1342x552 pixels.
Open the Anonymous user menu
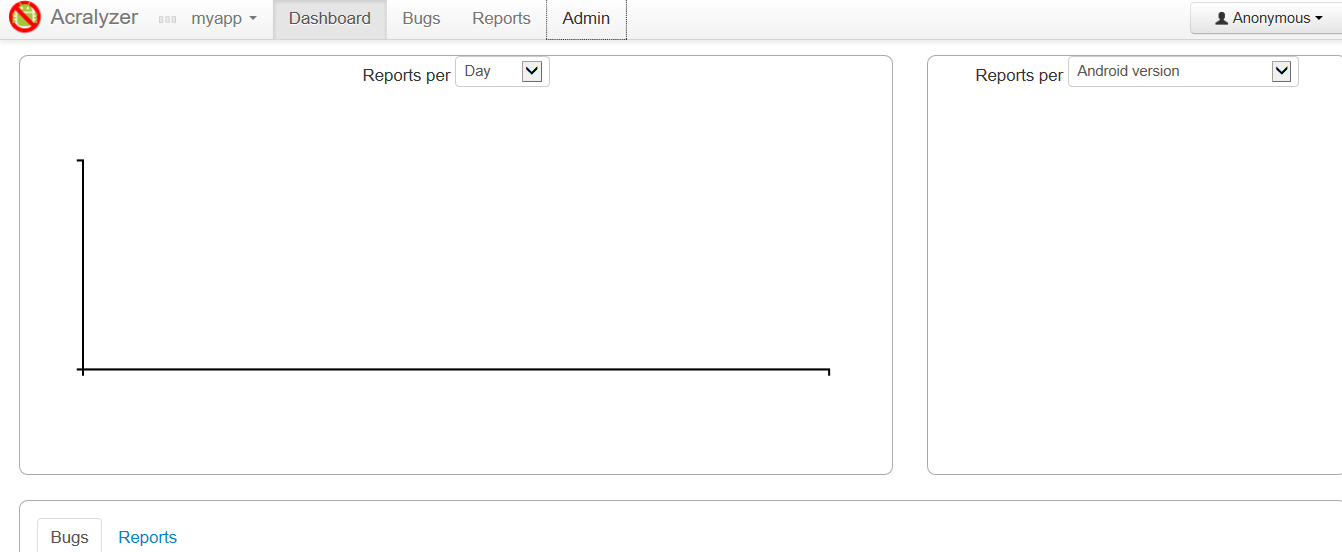pos(1268,18)
